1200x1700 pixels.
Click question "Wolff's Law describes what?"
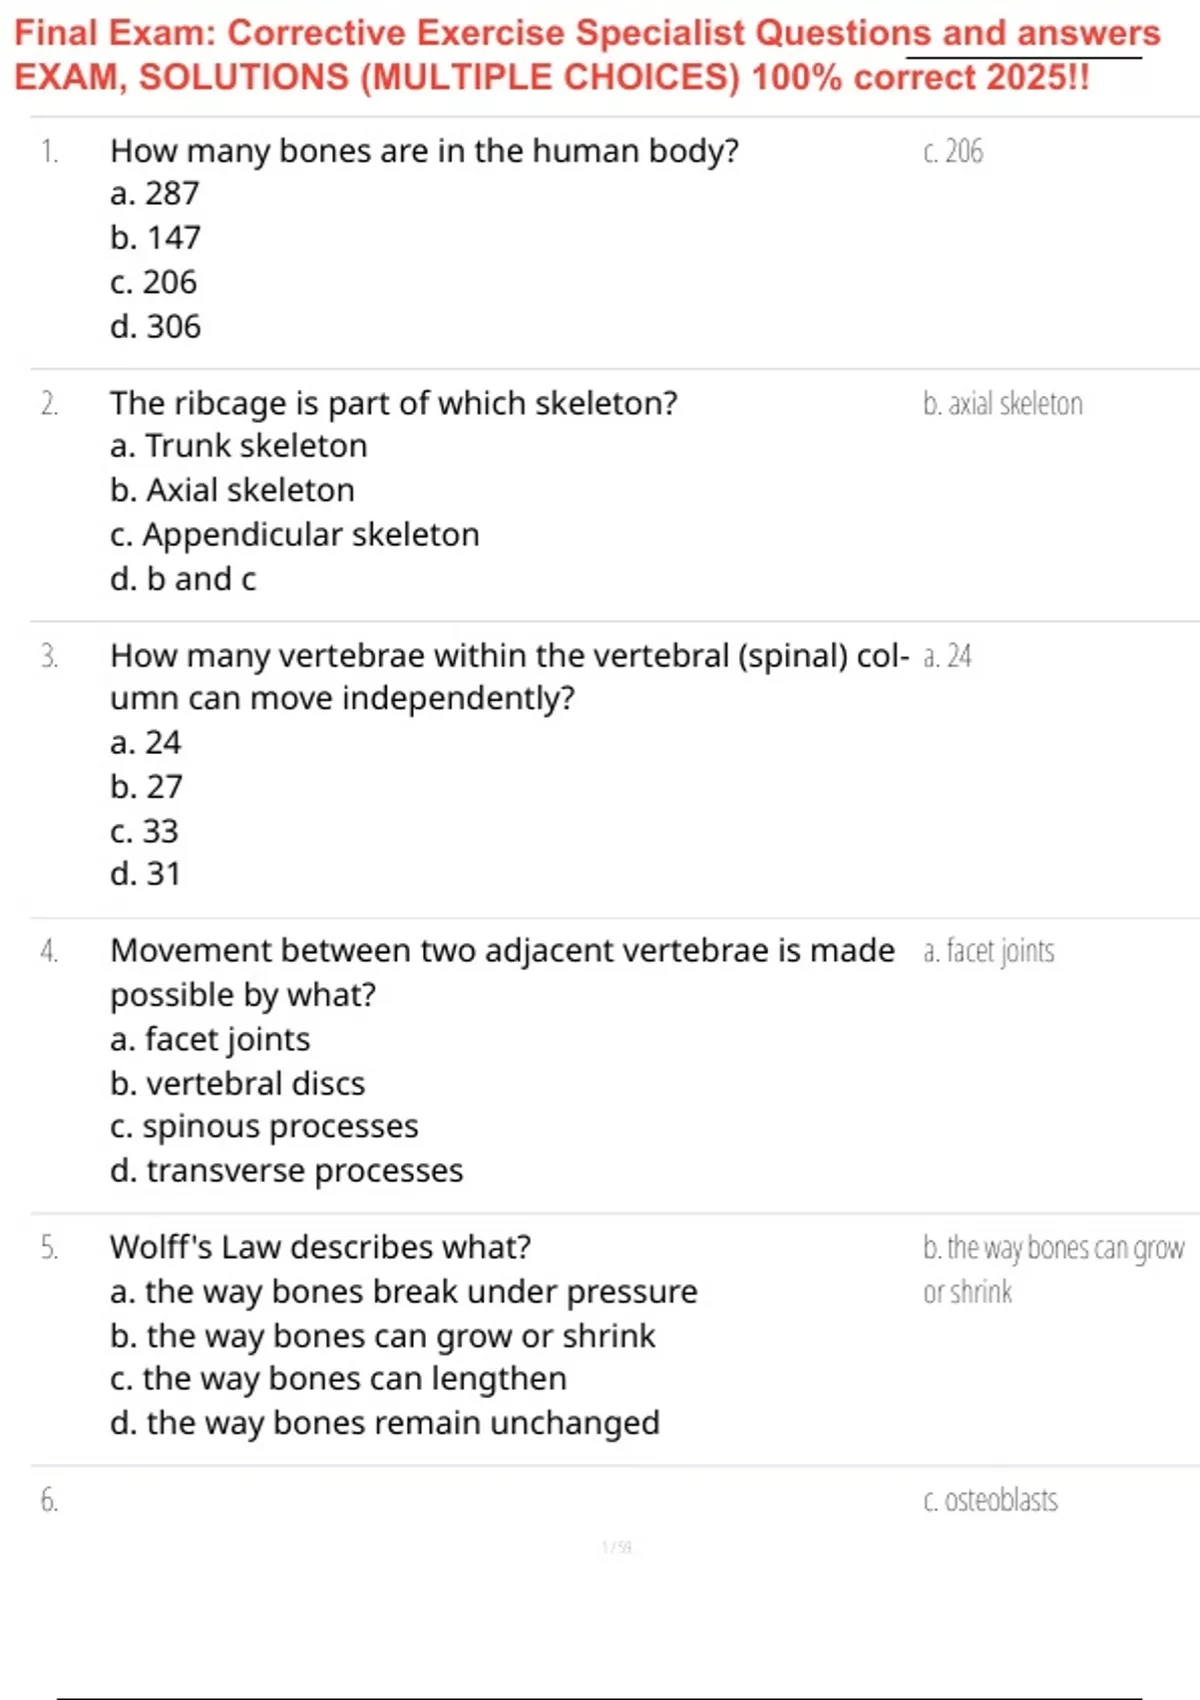[320, 1247]
